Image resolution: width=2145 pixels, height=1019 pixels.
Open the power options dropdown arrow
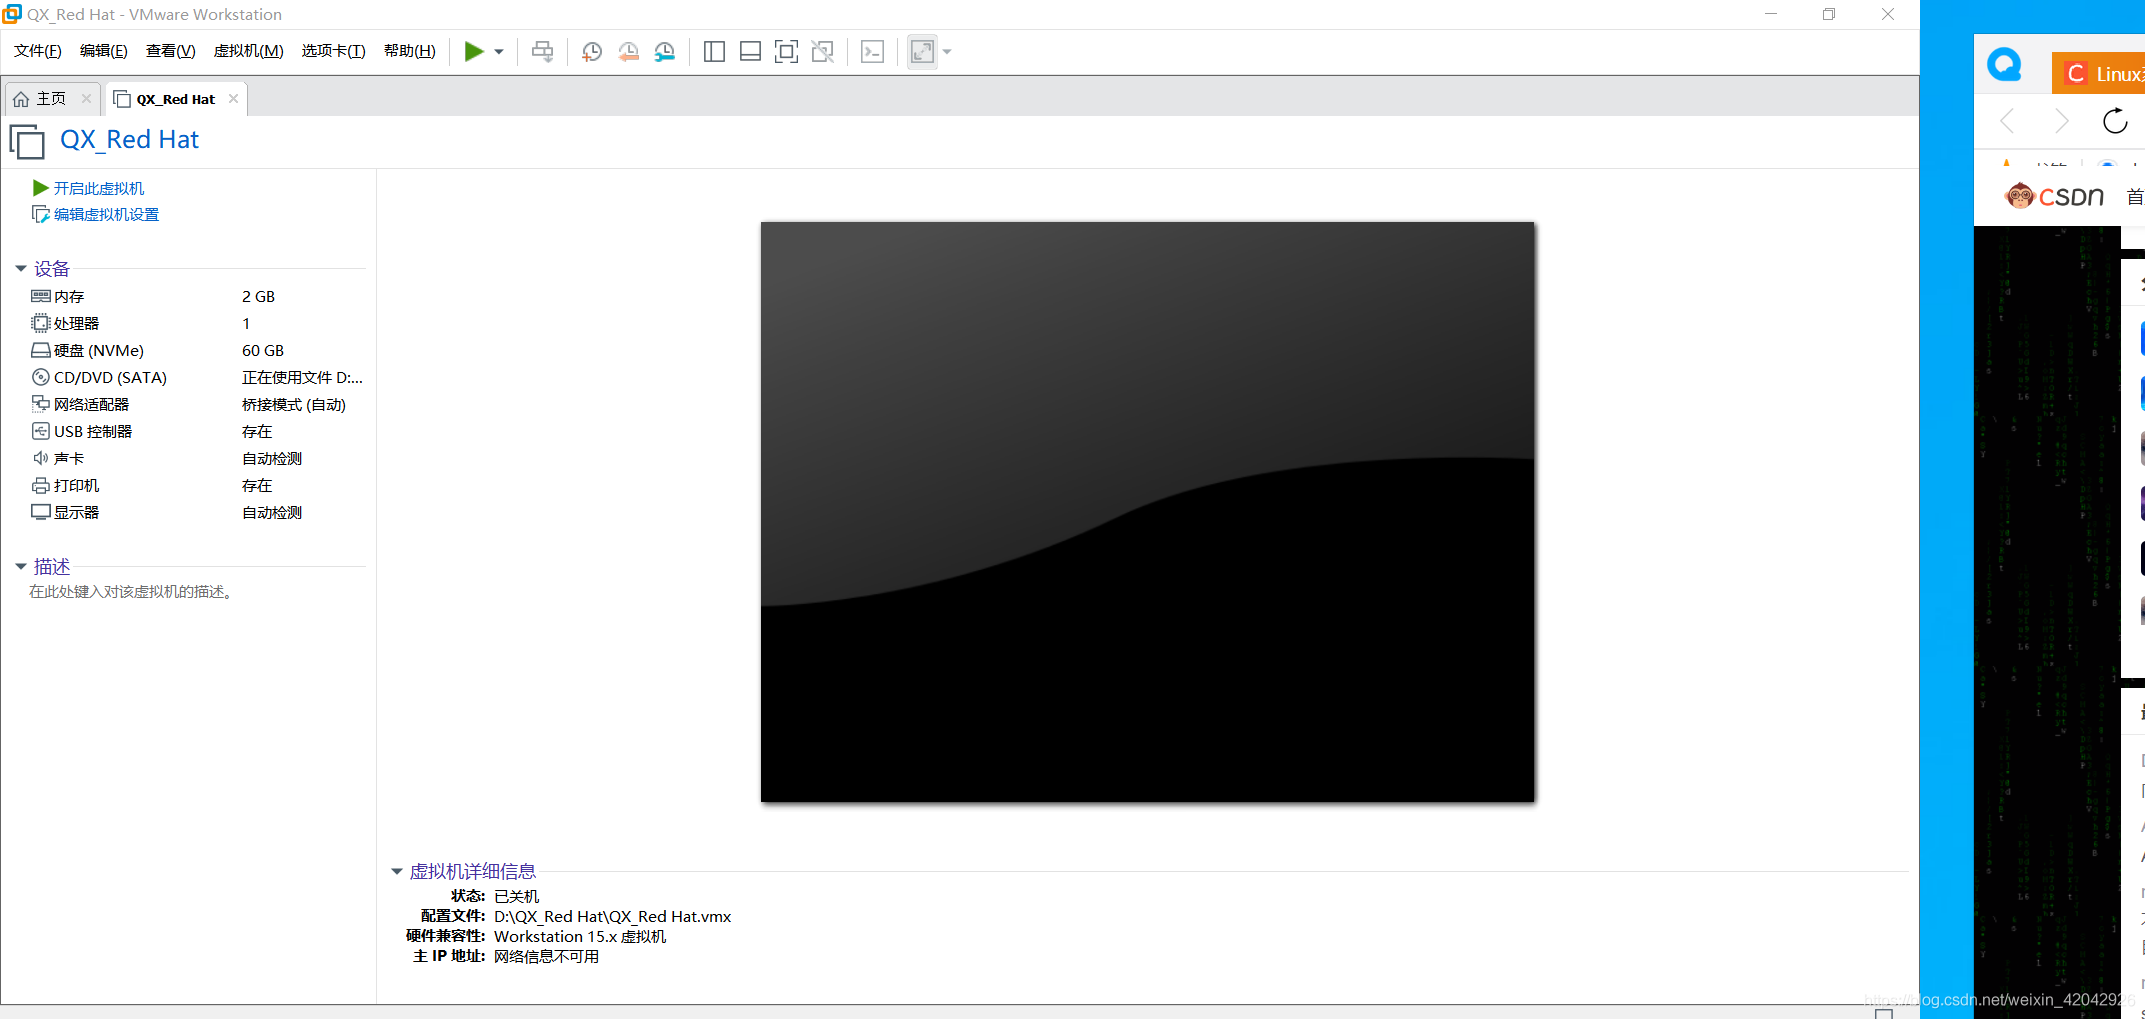point(499,52)
